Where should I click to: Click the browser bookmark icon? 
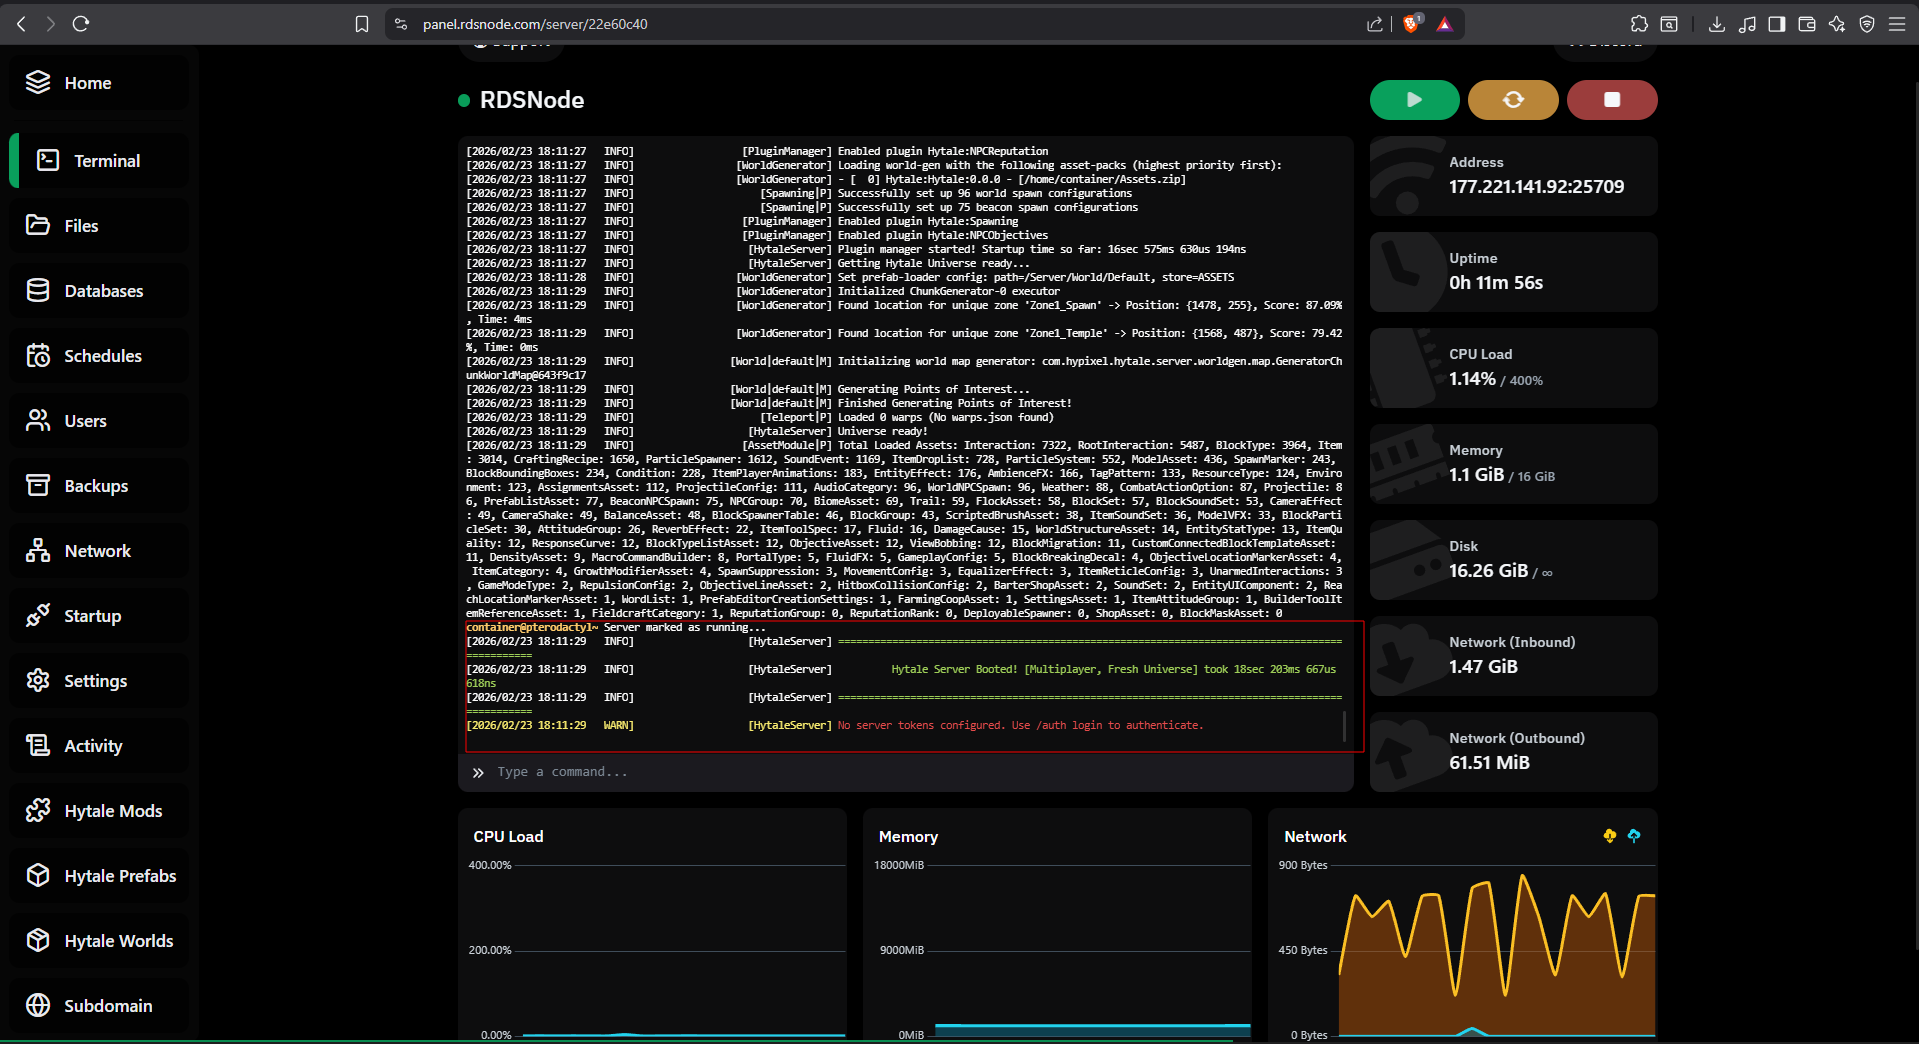[362, 24]
